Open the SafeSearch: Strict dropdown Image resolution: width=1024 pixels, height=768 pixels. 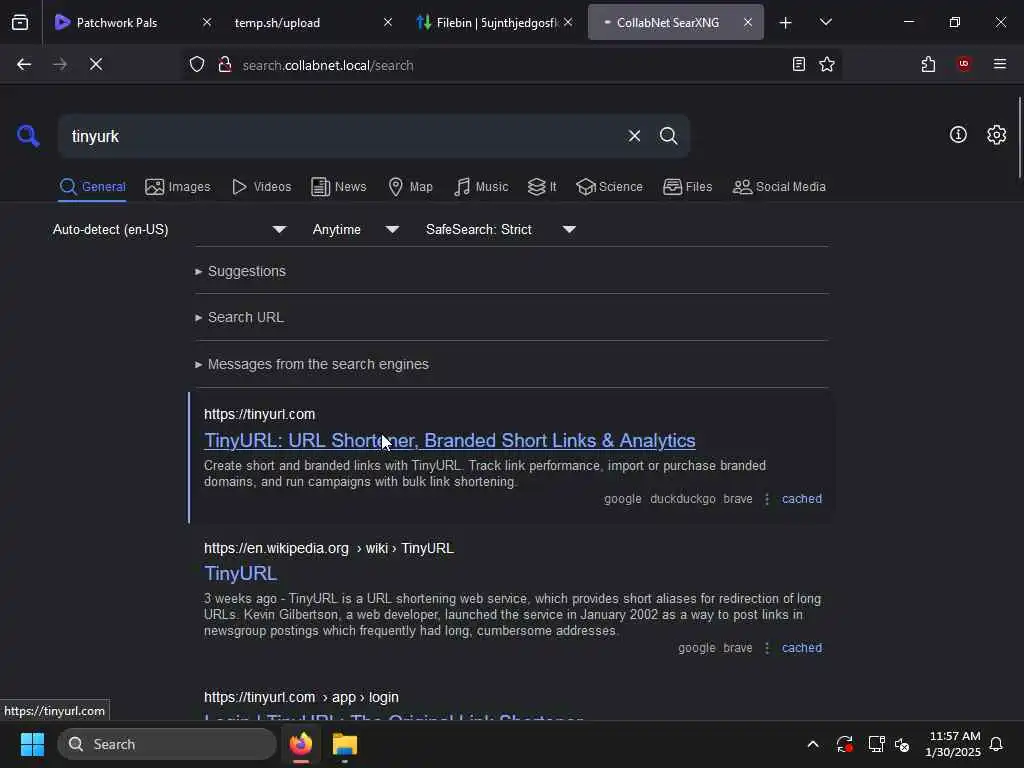tap(500, 229)
